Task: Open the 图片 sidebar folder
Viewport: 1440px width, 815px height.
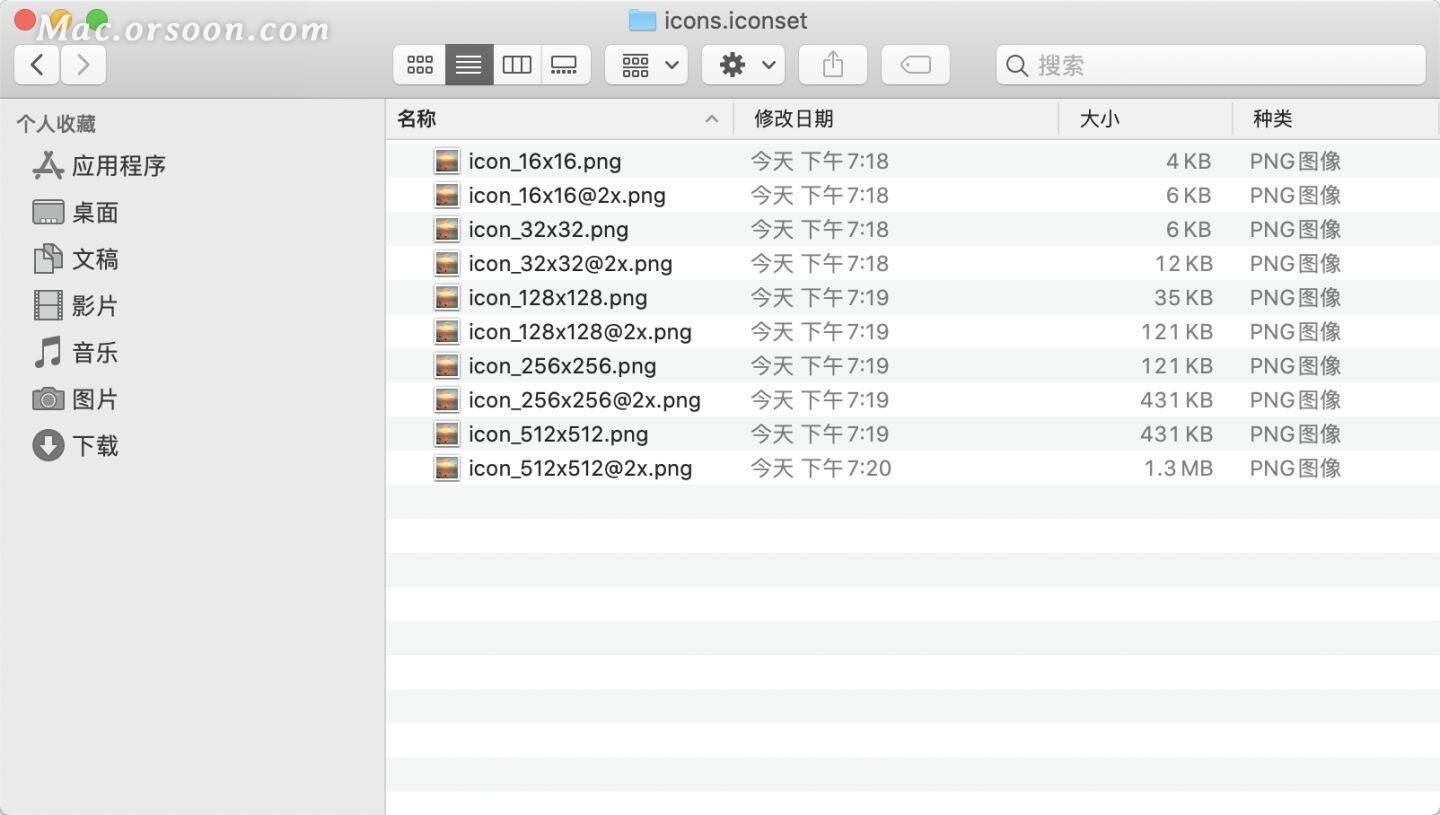Action: [93, 399]
